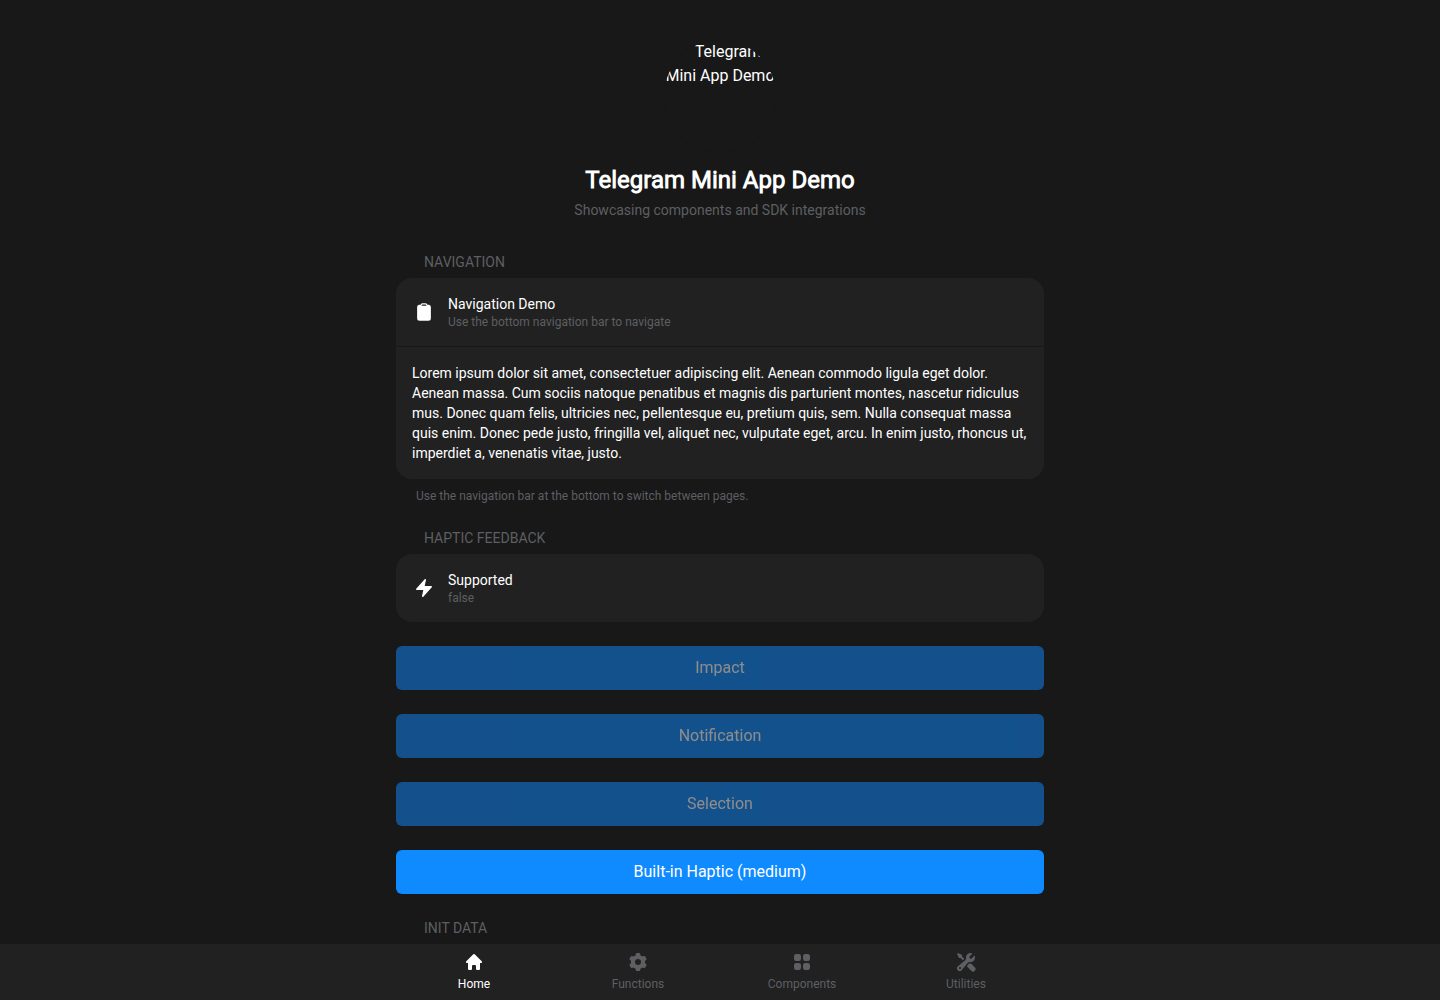Viewport: 1440px width, 1000px height.
Task: Click the Components grid icon
Action: (x=802, y=962)
